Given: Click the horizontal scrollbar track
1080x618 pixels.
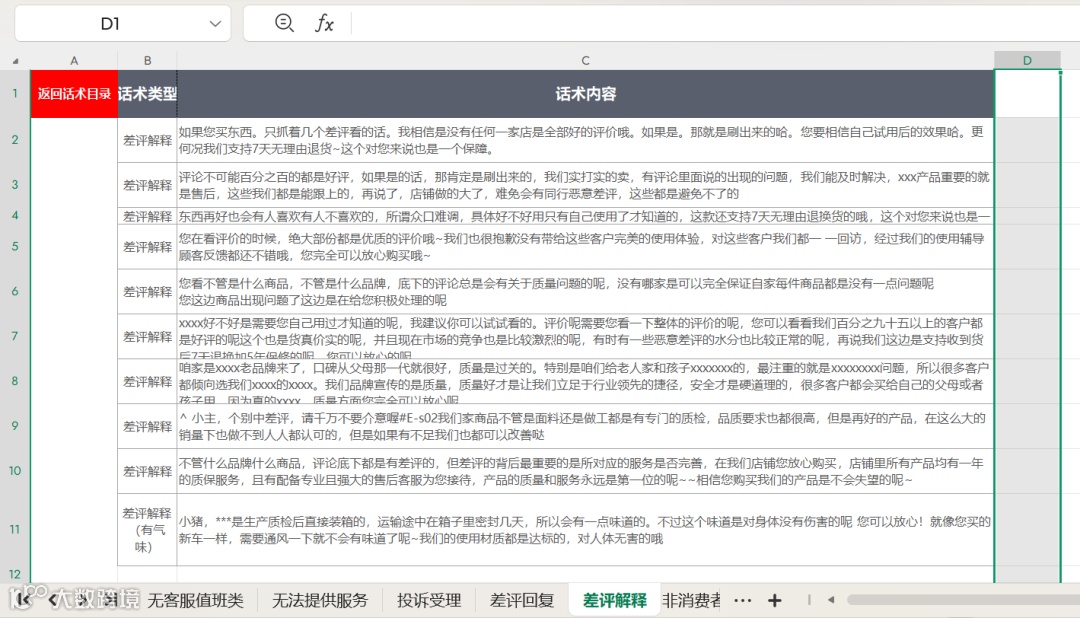Looking at the screenshot, I should [962, 600].
